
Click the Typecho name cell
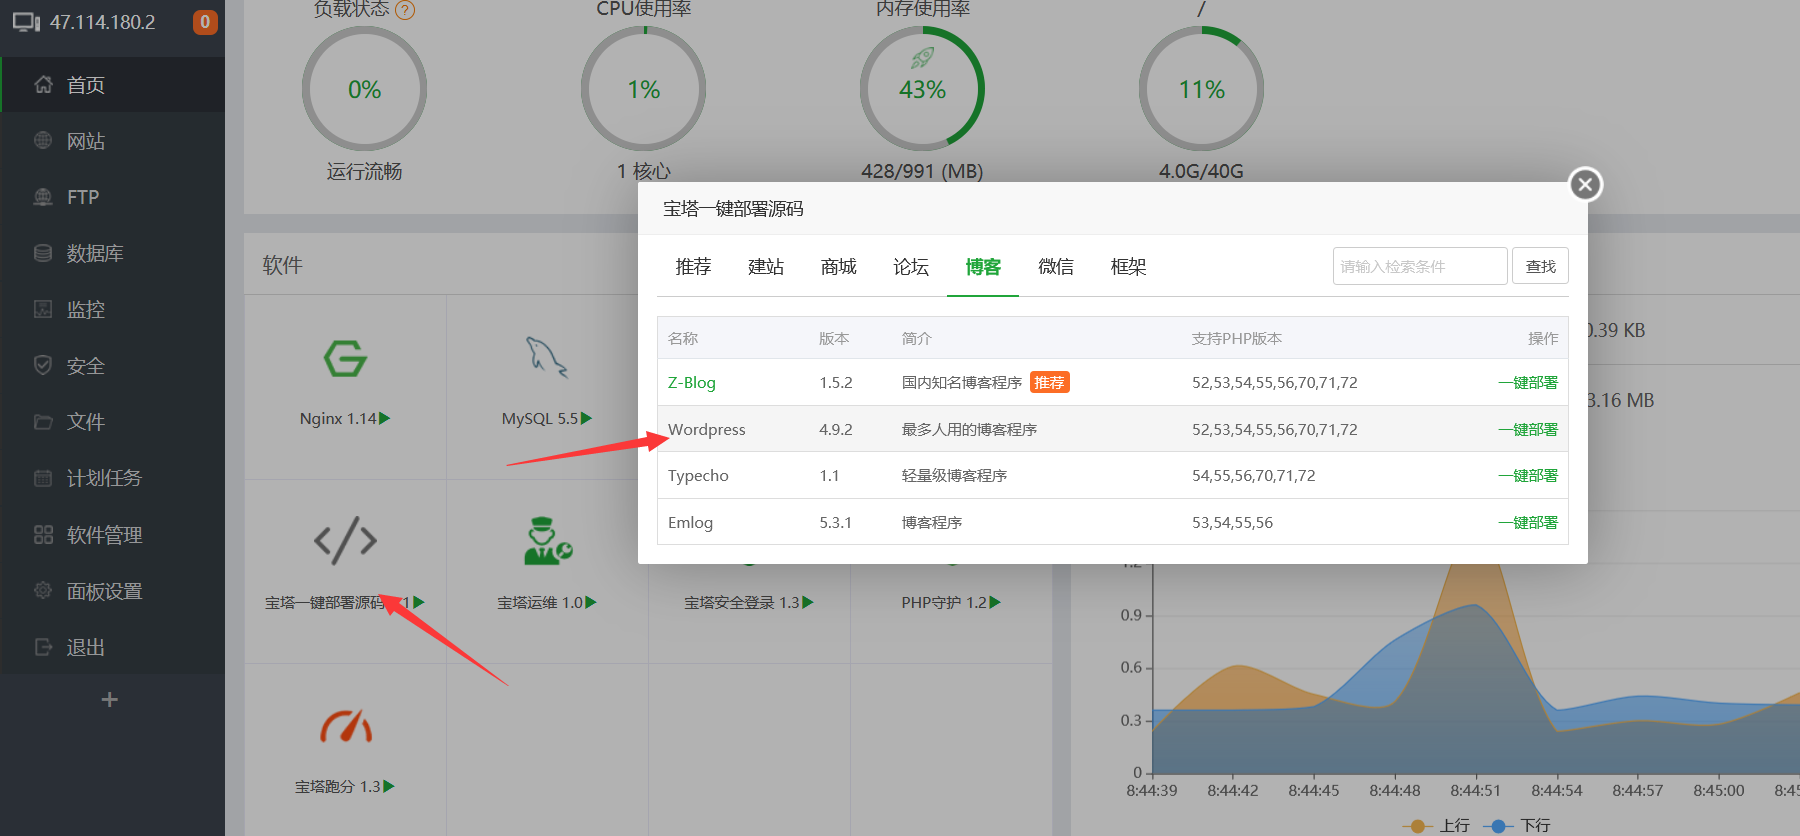[x=698, y=475]
